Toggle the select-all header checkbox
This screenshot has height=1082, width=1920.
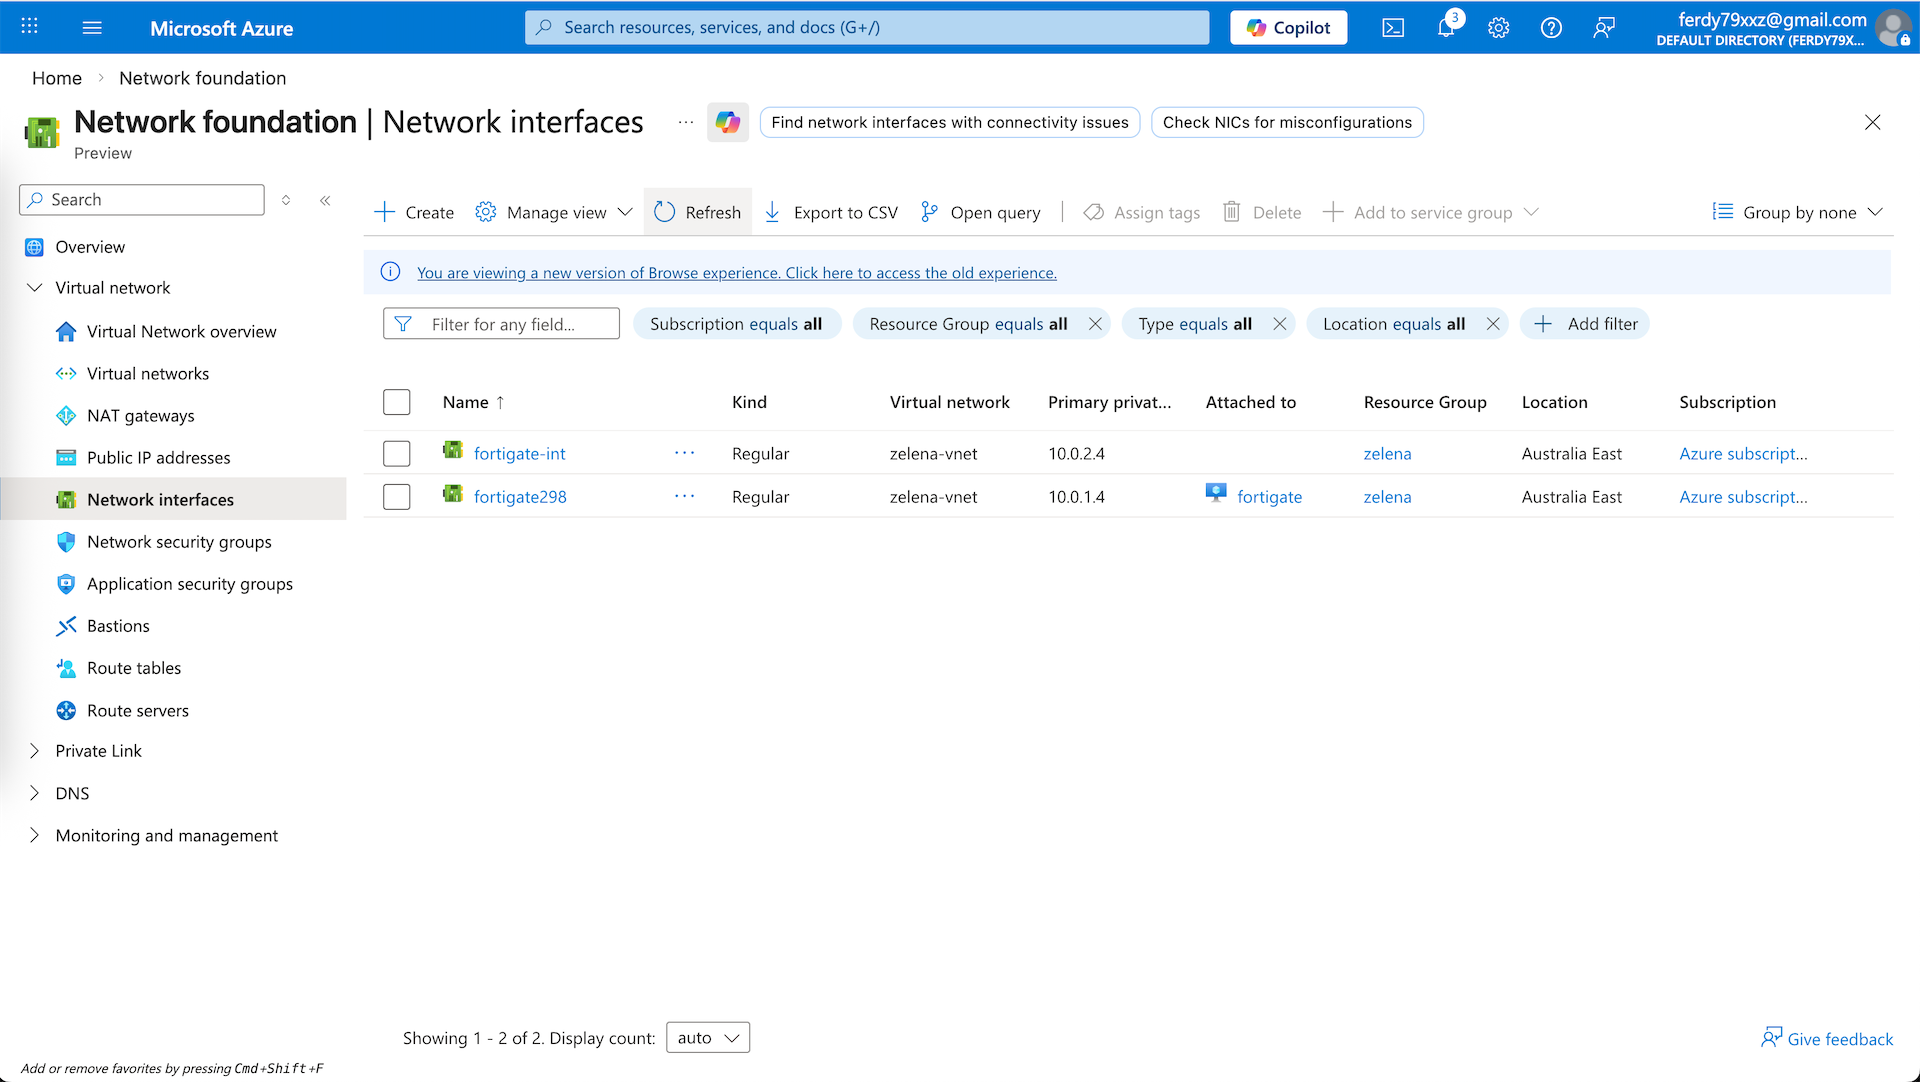click(397, 402)
